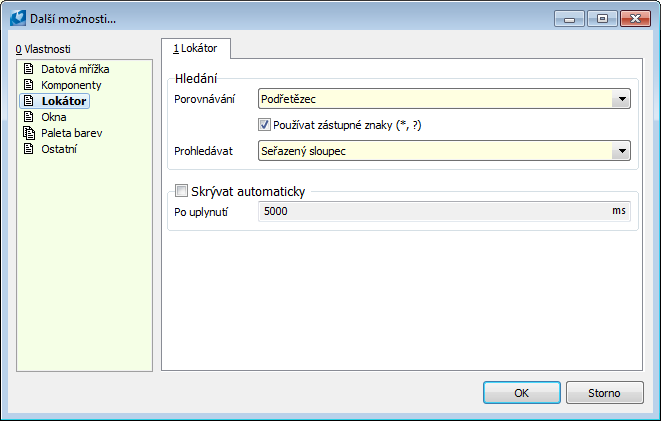This screenshot has height=421, width=661.
Task: Click the document icon next to Okna
Action: click(28, 117)
